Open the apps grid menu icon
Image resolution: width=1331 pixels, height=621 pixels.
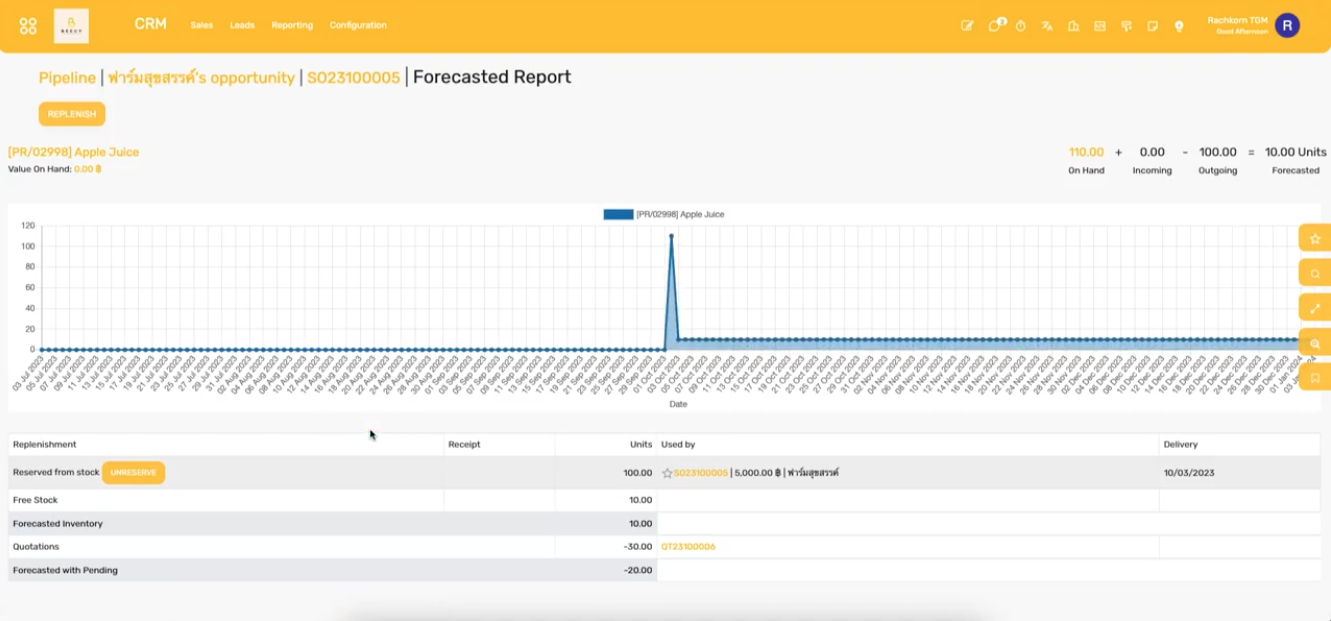(28, 26)
